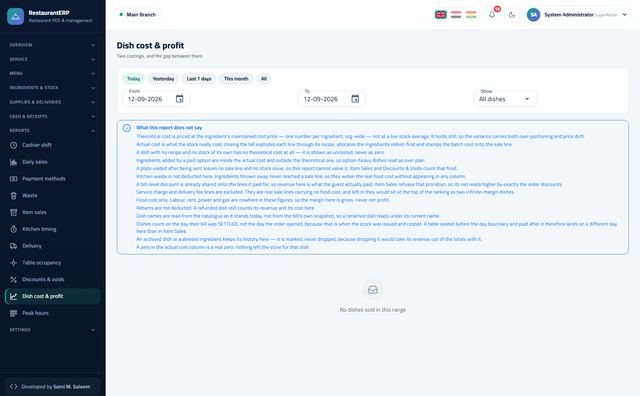The width and height of the screenshot is (640, 396).
Task: Click the Waste trash icon
Action: point(13,196)
